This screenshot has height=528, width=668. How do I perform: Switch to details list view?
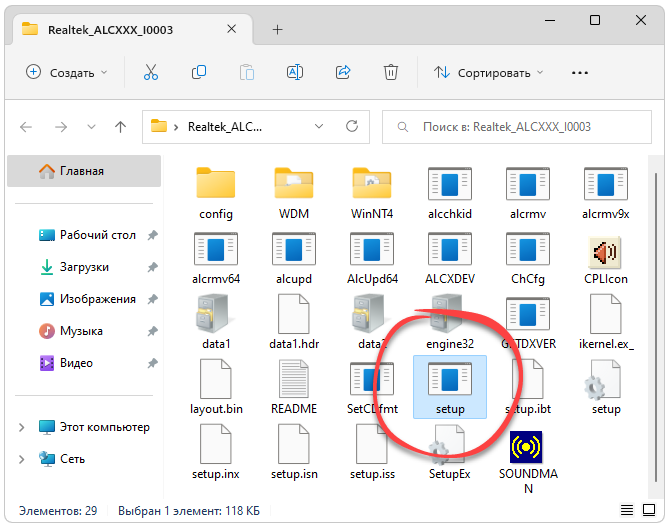tap(627, 510)
